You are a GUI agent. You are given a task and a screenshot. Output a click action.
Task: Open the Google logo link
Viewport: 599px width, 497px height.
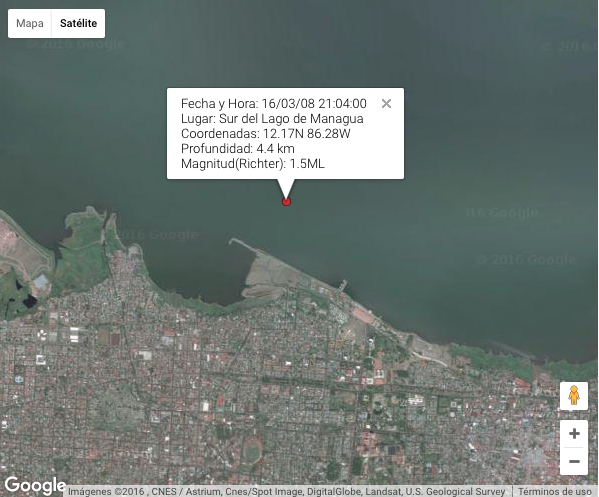[x=35, y=486]
